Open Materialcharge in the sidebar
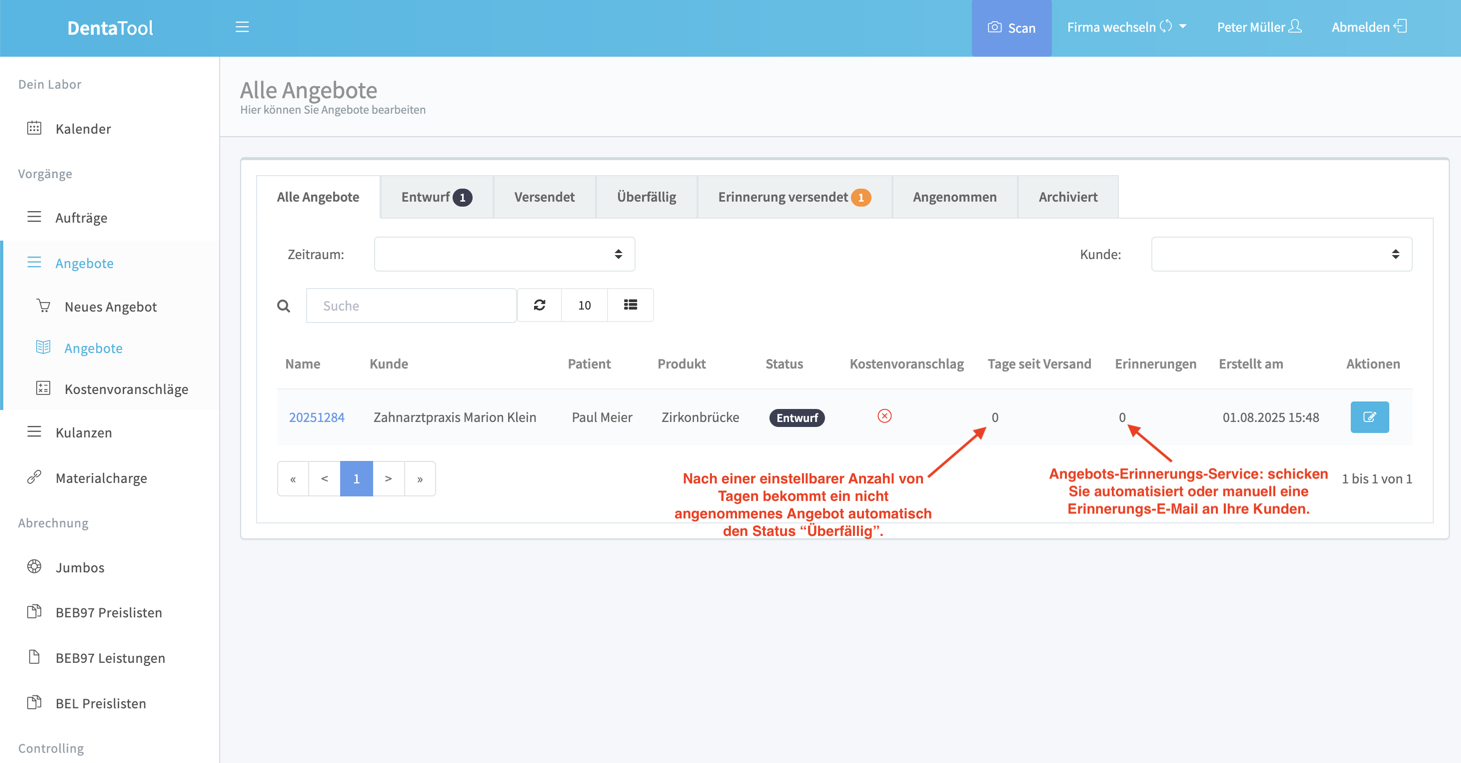 coord(101,478)
